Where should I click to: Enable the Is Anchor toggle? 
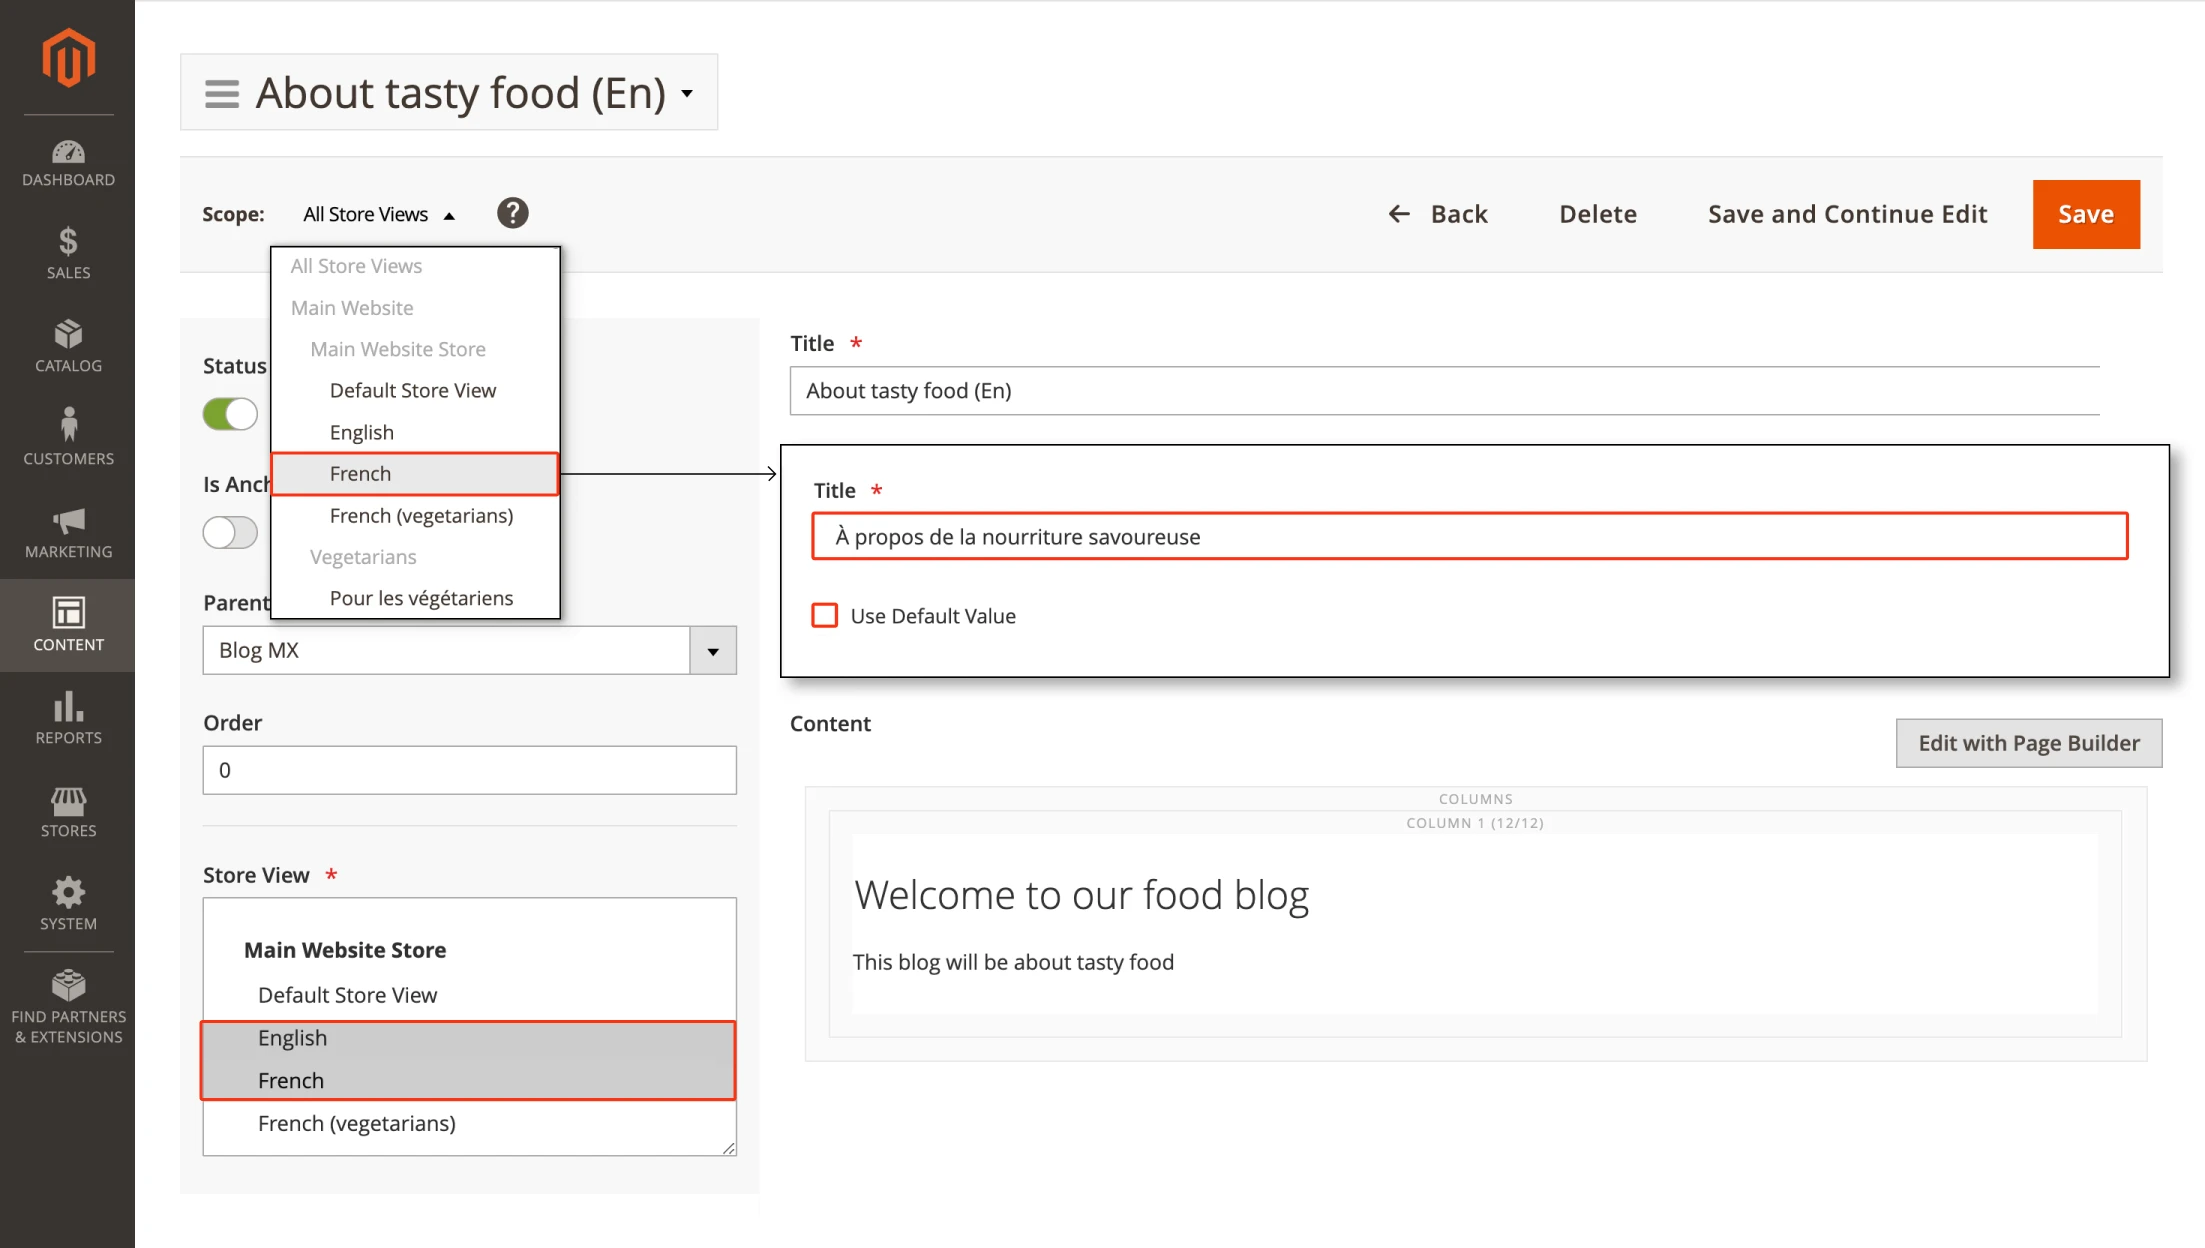click(230, 532)
